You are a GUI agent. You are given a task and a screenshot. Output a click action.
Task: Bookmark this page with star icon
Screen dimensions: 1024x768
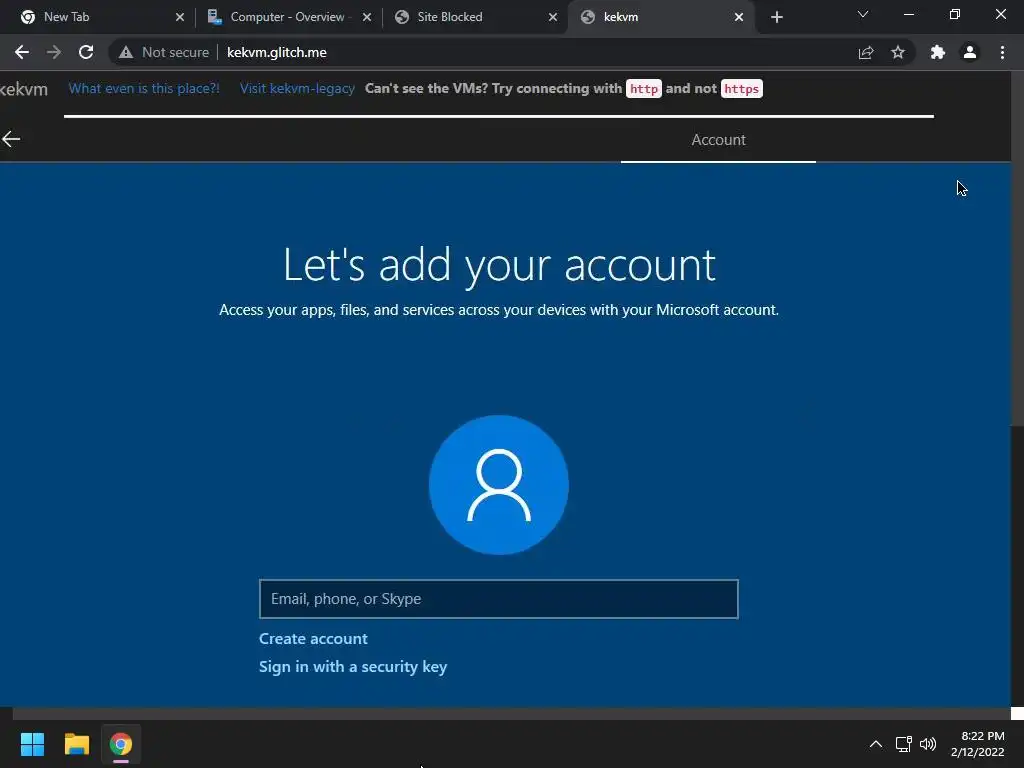click(x=898, y=52)
